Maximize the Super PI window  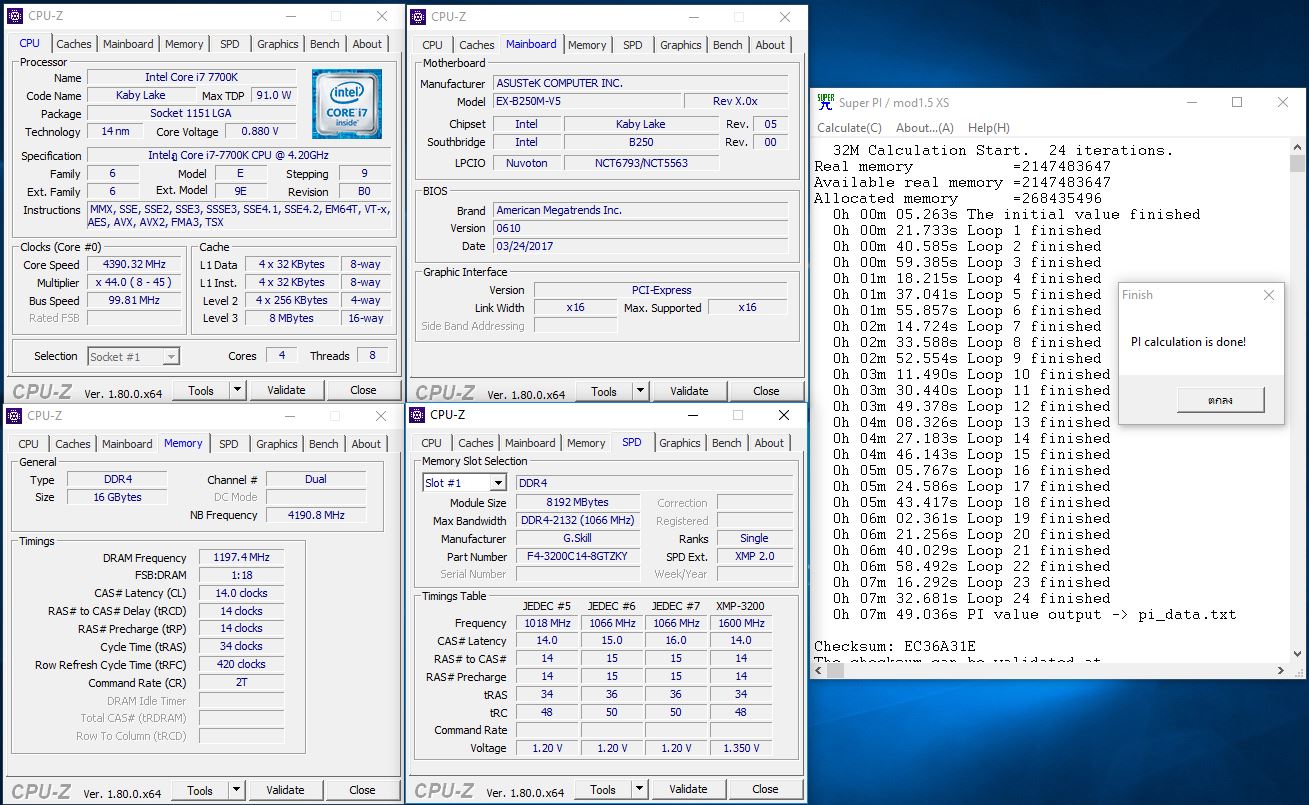1236,102
